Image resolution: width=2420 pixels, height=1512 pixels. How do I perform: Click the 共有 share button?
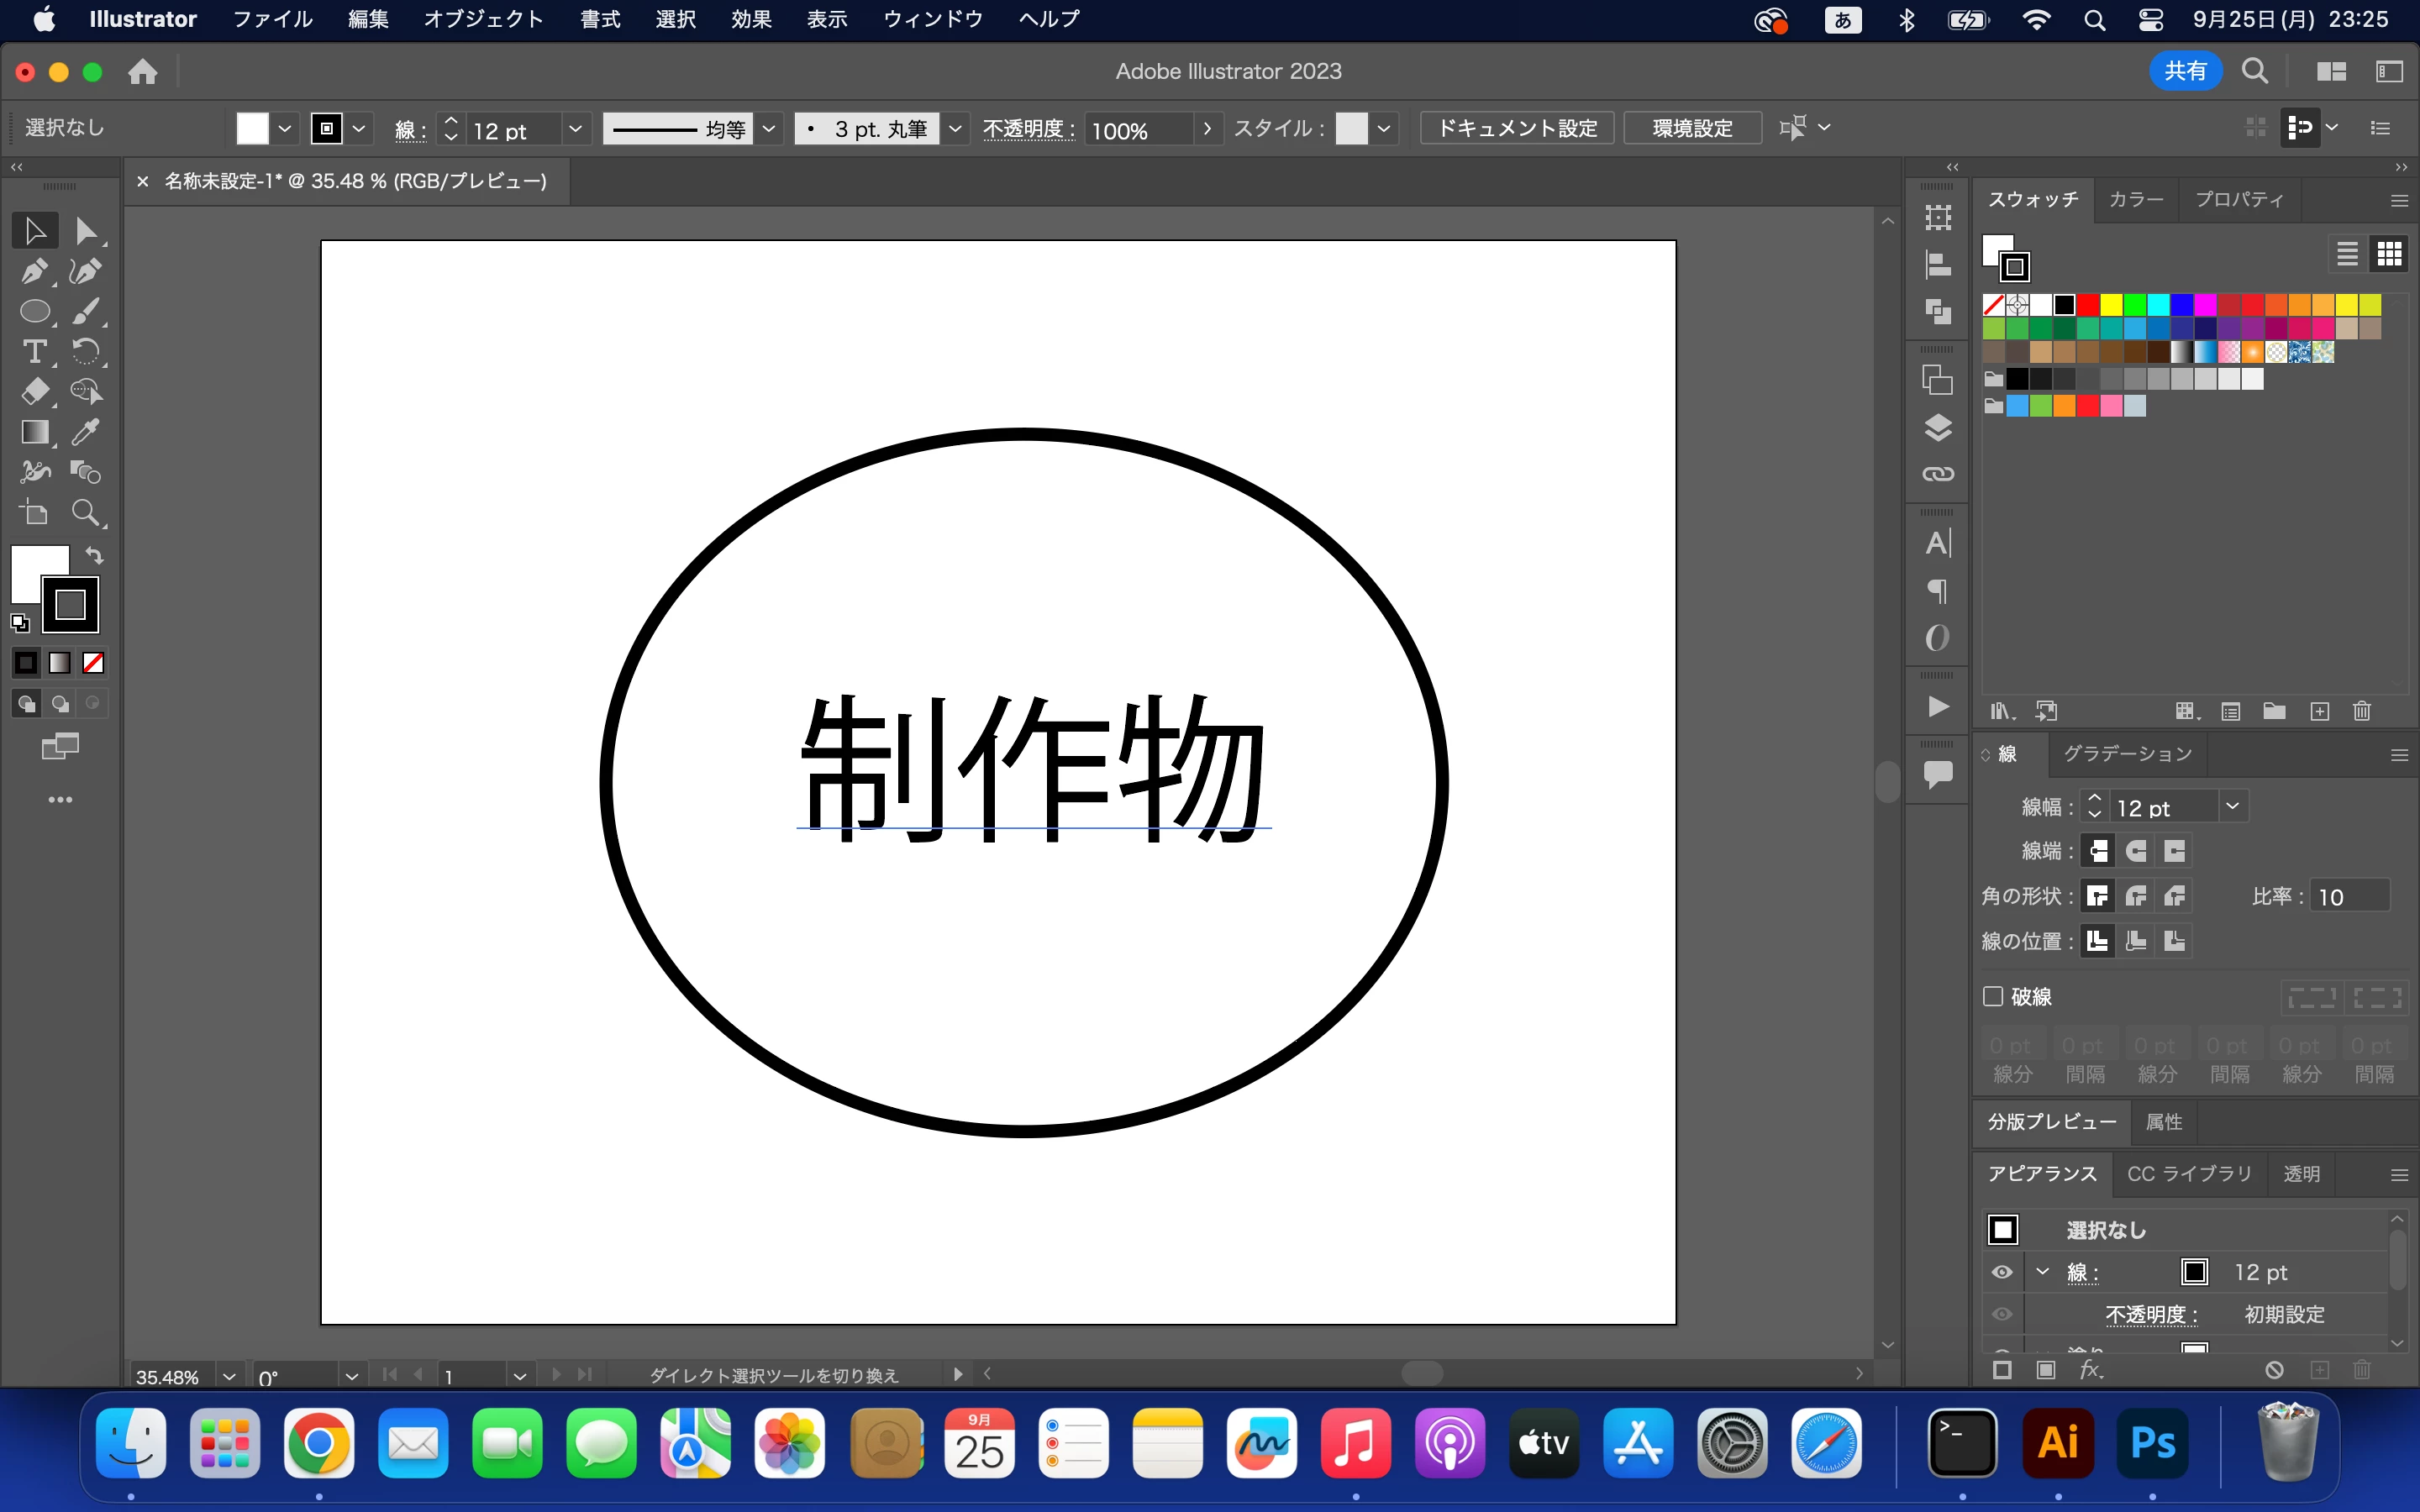tap(2185, 71)
